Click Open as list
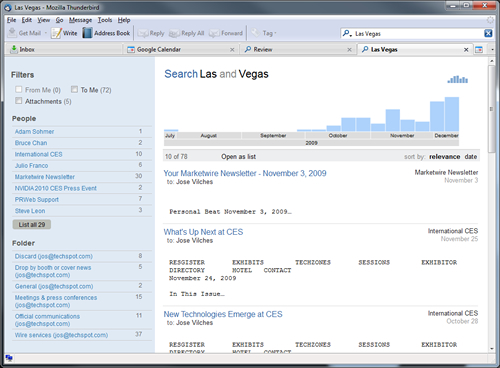The height and width of the screenshot is (368, 500). pos(238,156)
